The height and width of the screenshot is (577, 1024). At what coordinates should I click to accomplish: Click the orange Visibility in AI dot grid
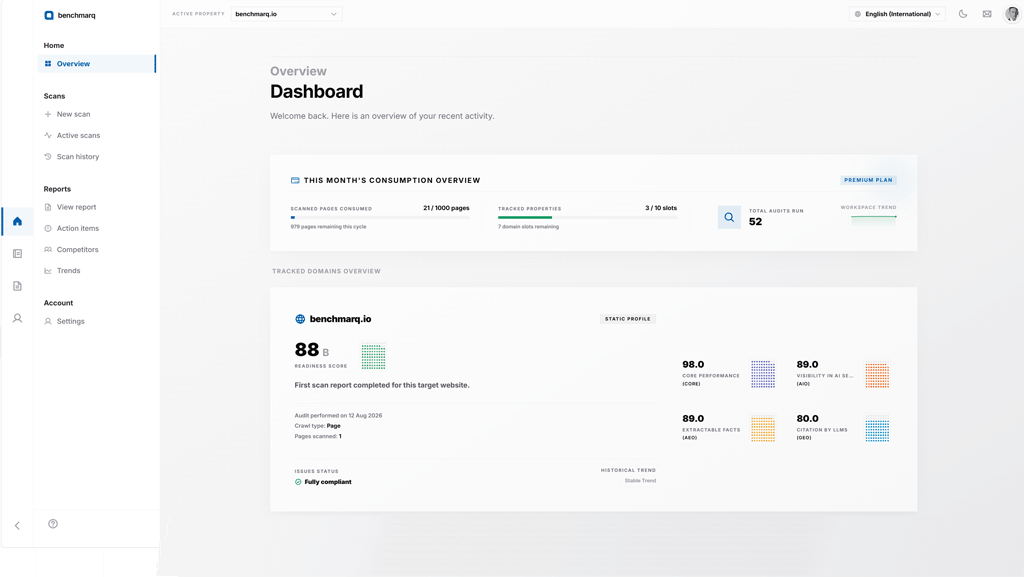(877, 375)
